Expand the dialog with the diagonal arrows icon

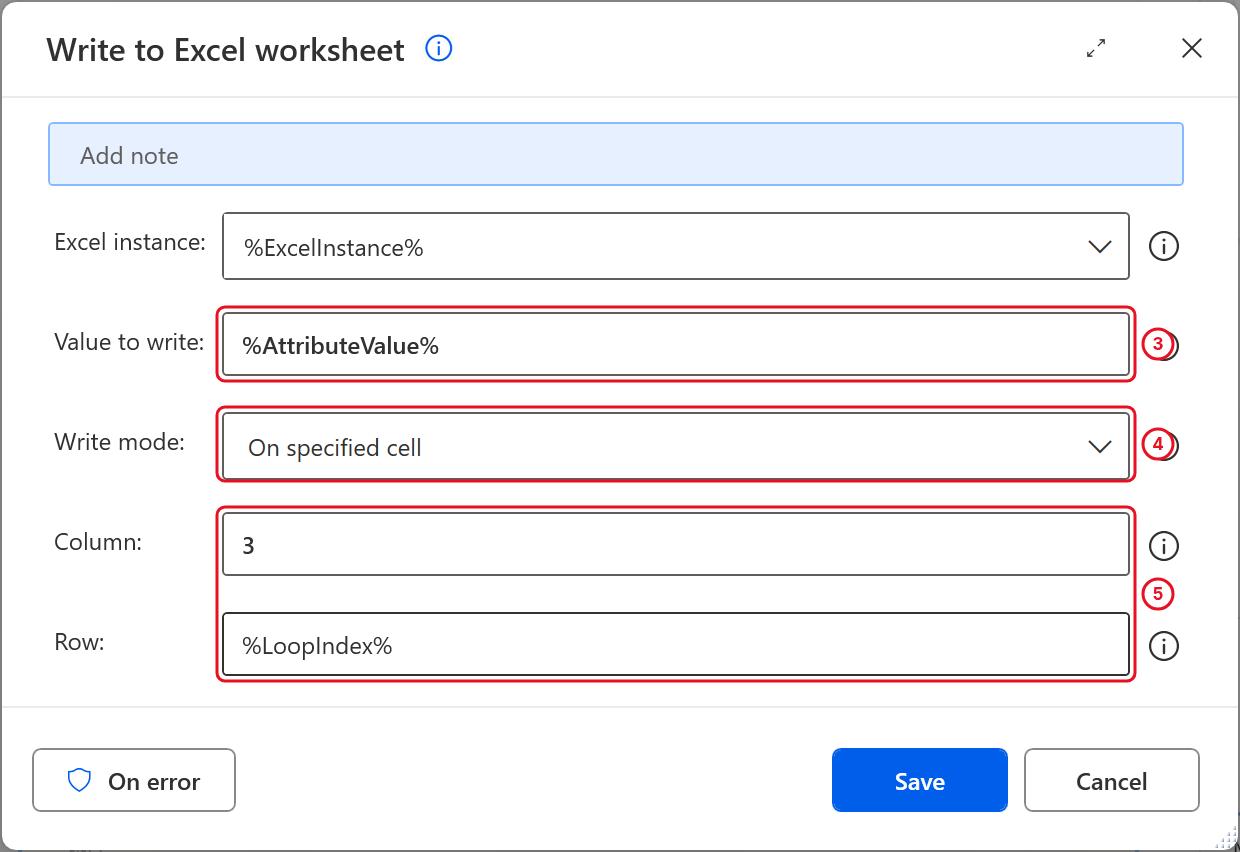click(1096, 48)
